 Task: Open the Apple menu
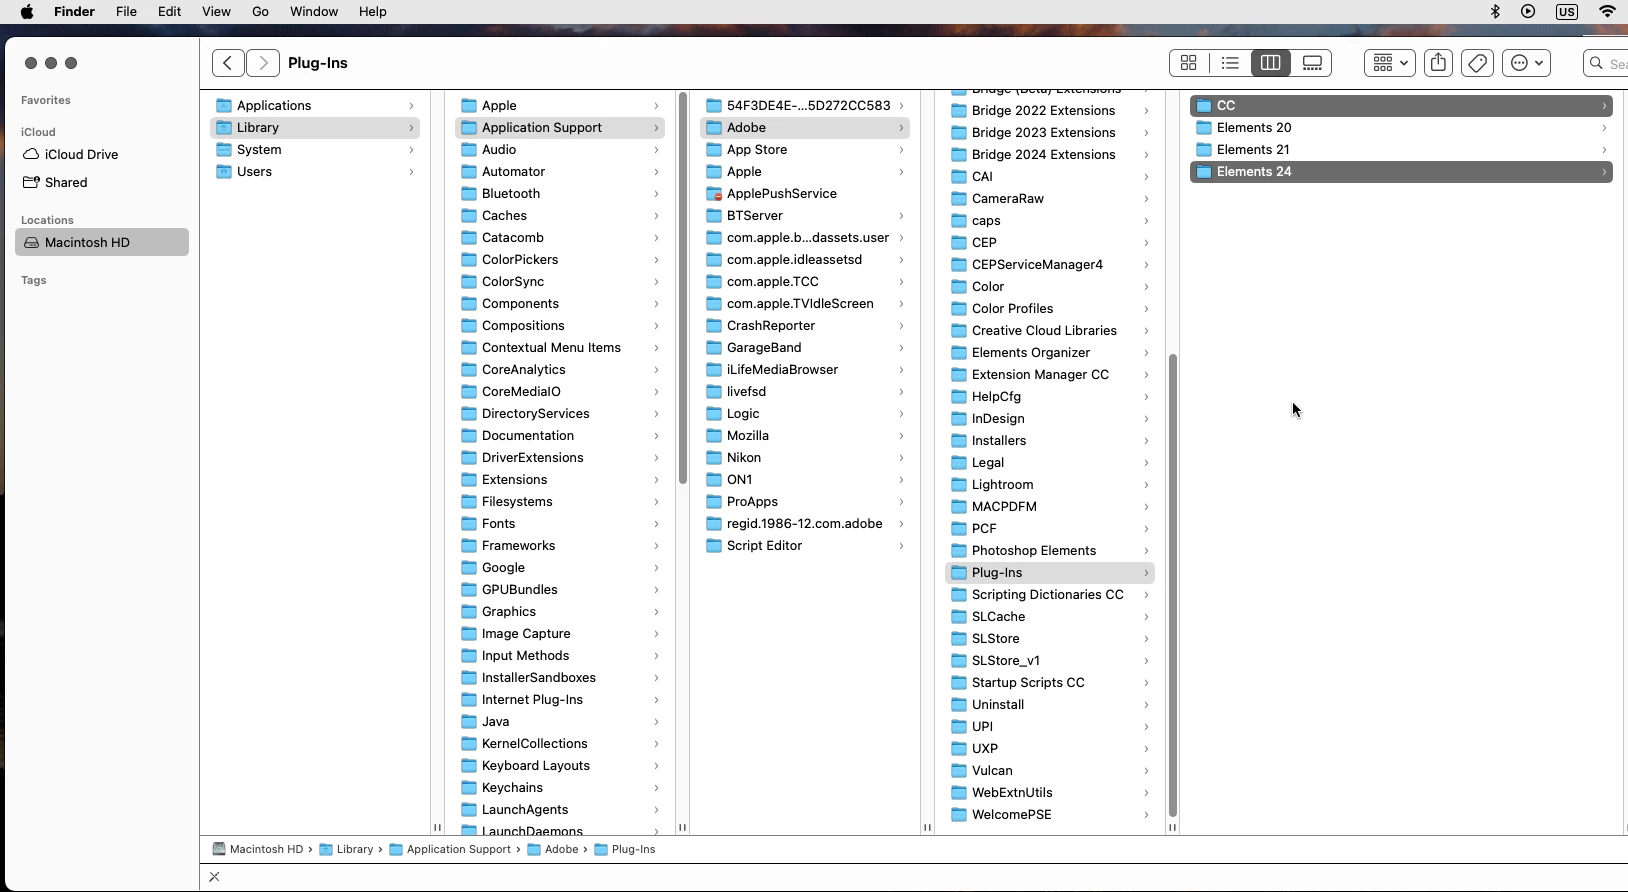(x=27, y=12)
